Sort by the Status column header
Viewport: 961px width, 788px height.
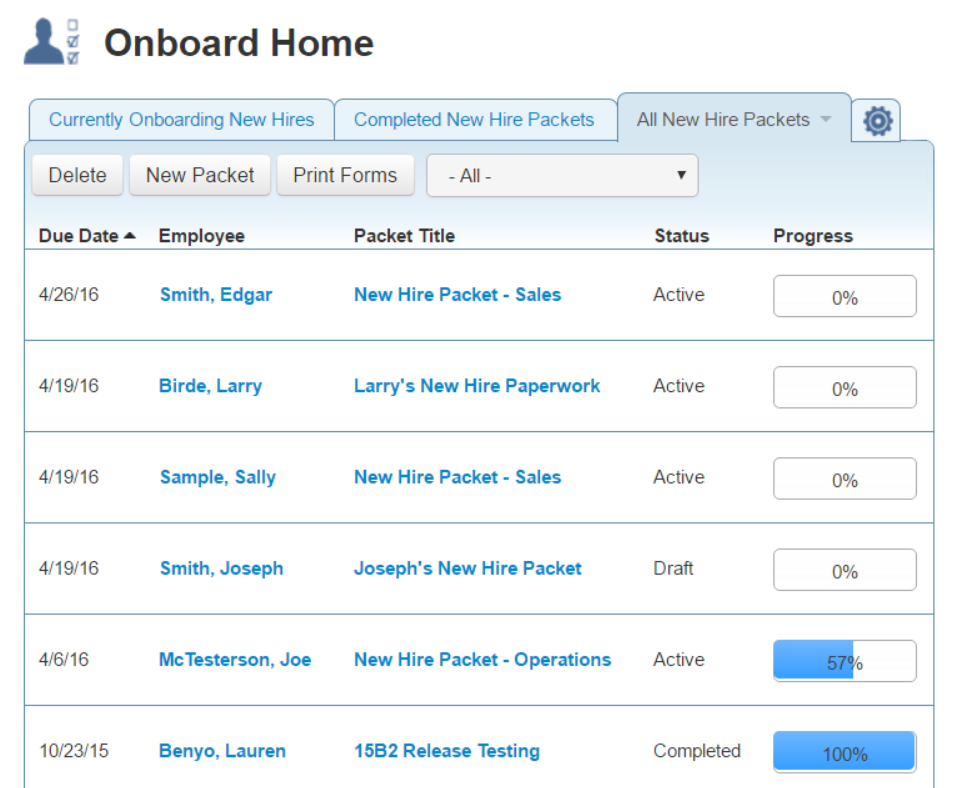coord(681,236)
